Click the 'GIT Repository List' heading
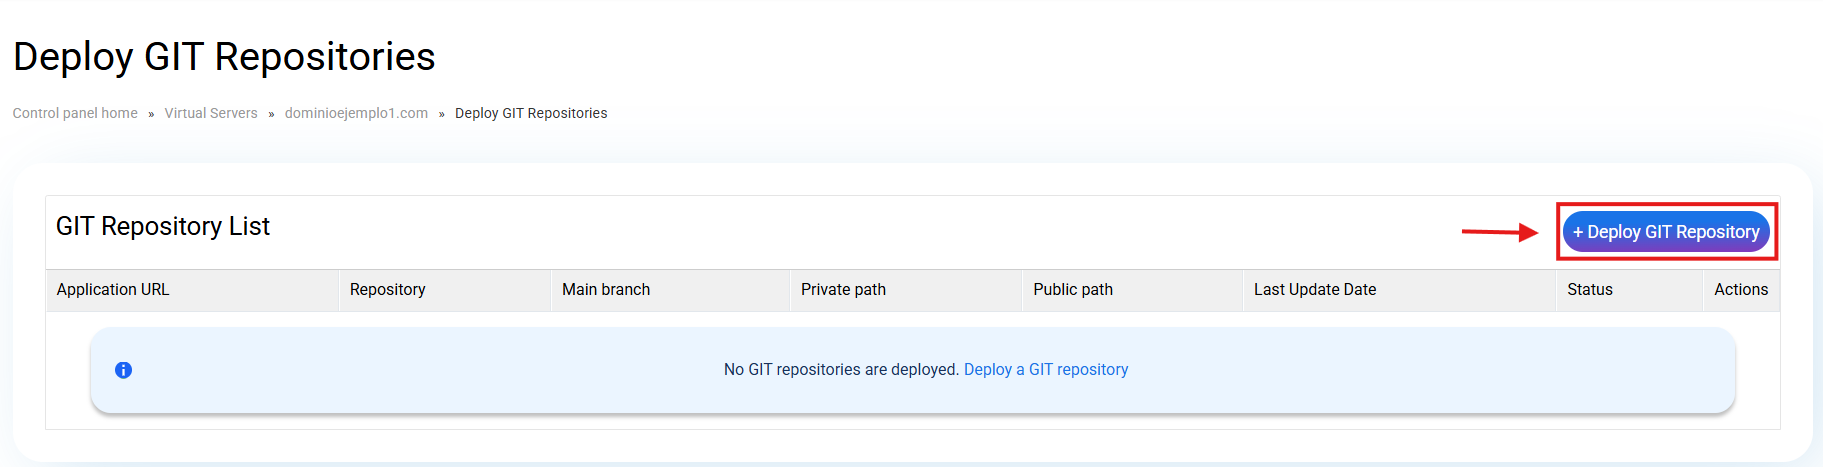This screenshot has width=1823, height=467. point(163,227)
